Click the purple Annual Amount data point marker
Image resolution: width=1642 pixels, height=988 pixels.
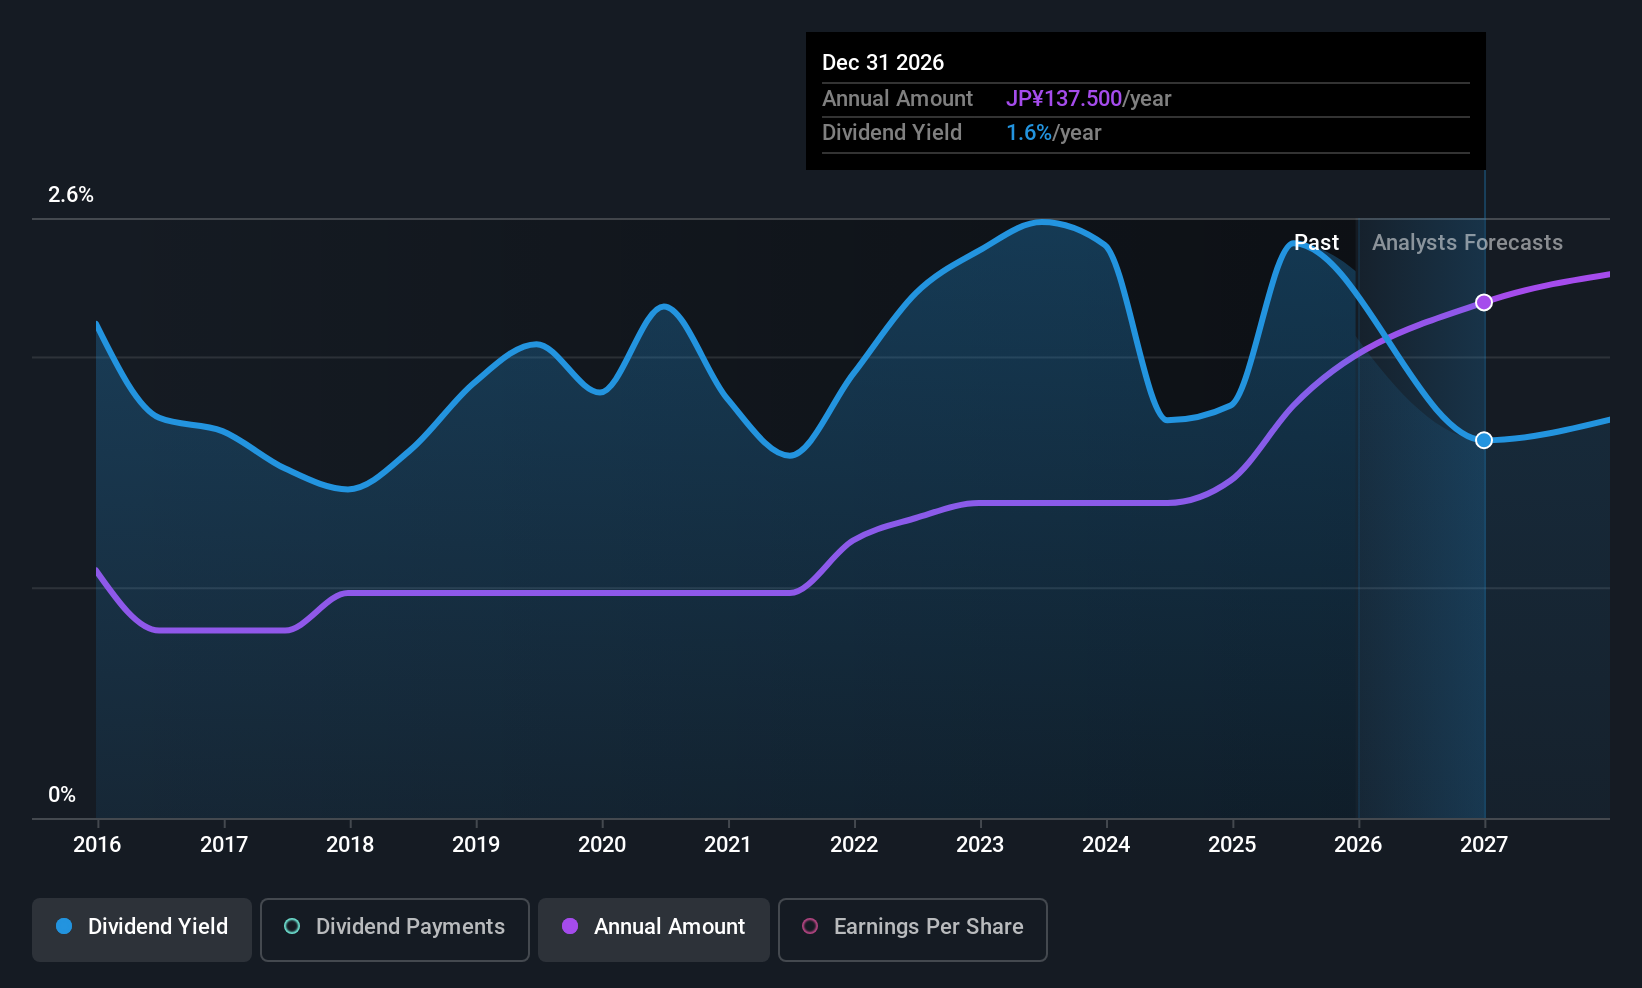coord(1484,302)
